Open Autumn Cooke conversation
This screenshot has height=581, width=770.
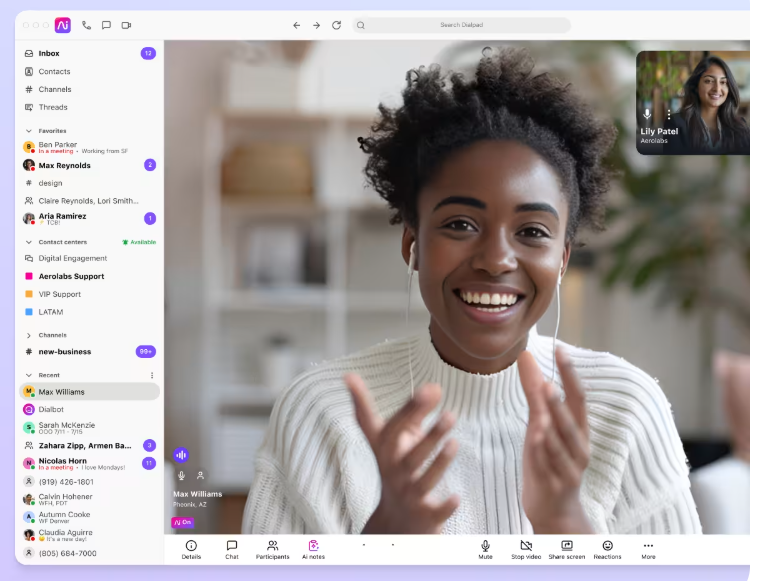[x=90, y=517]
